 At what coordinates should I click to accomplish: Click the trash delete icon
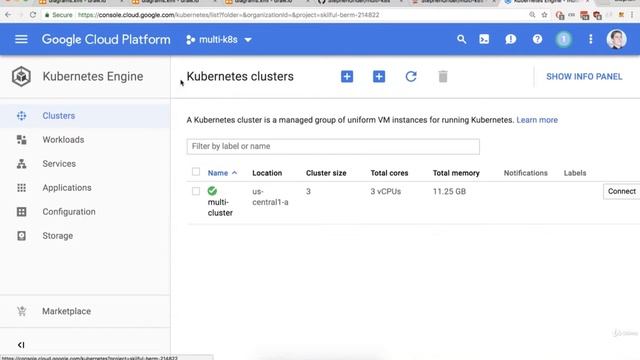click(x=443, y=76)
